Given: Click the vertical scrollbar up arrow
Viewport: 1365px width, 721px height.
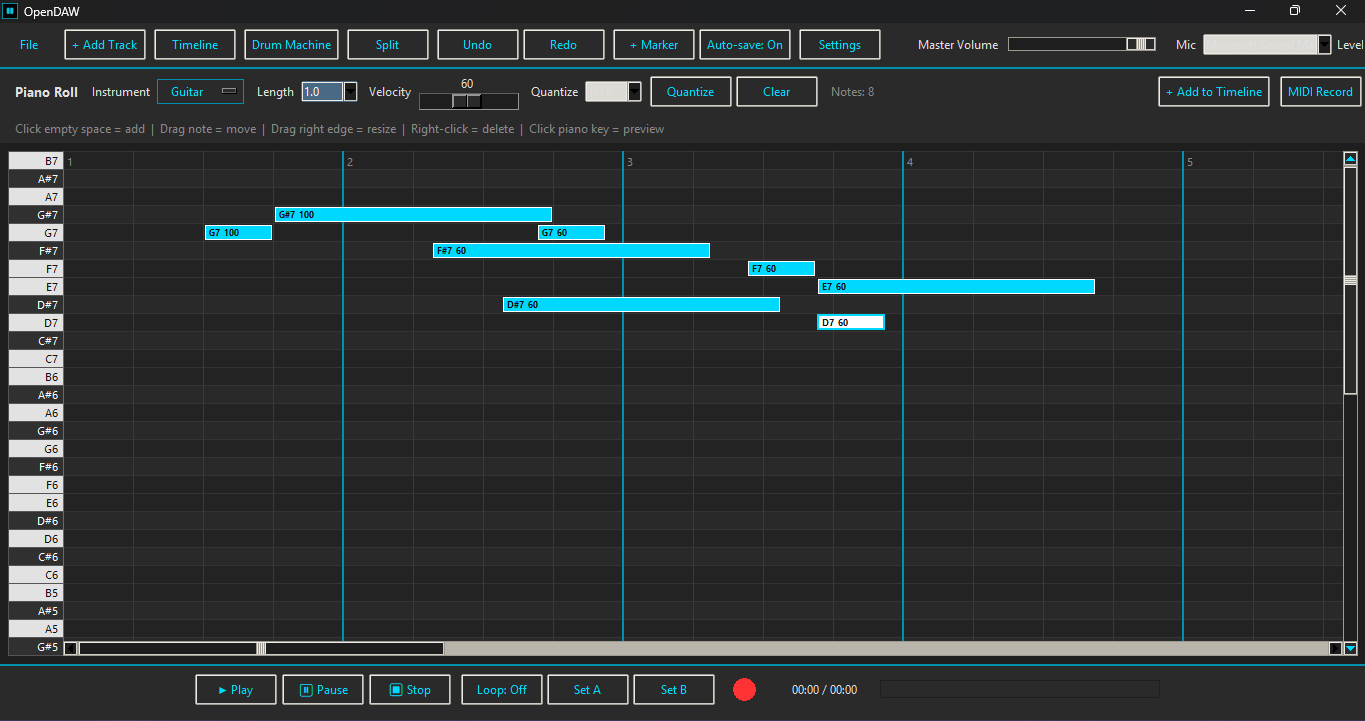Looking at the screenshot, I should click(1350, 159).
